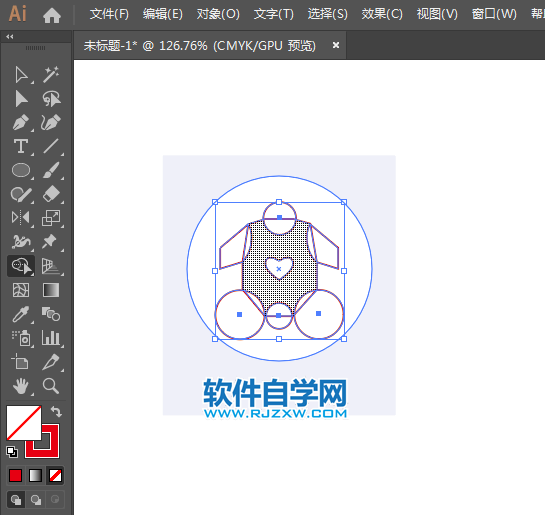Enable Draw Behind mode
The width and height of the screenshot is (545, 515).
coord(36,500)
